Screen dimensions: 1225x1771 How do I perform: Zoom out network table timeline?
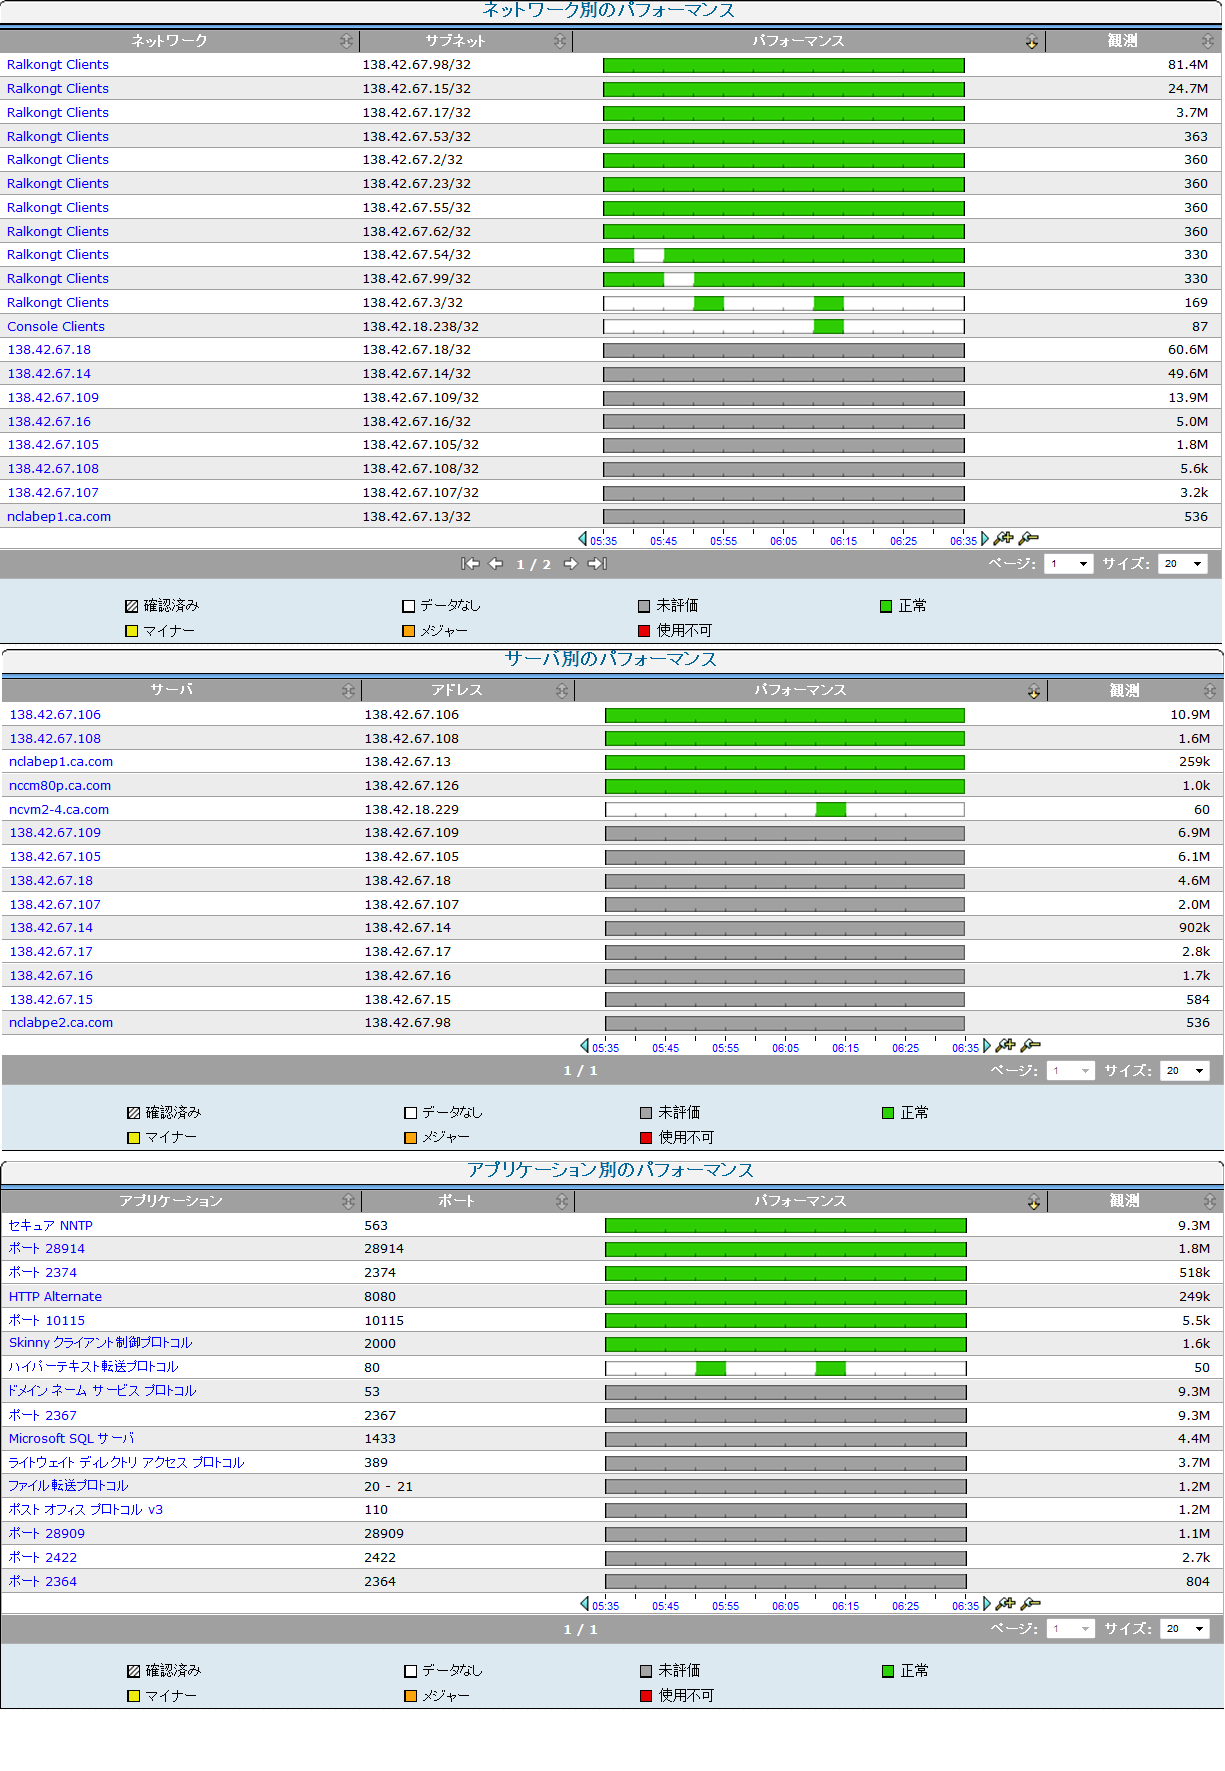tap(1029, 539)
